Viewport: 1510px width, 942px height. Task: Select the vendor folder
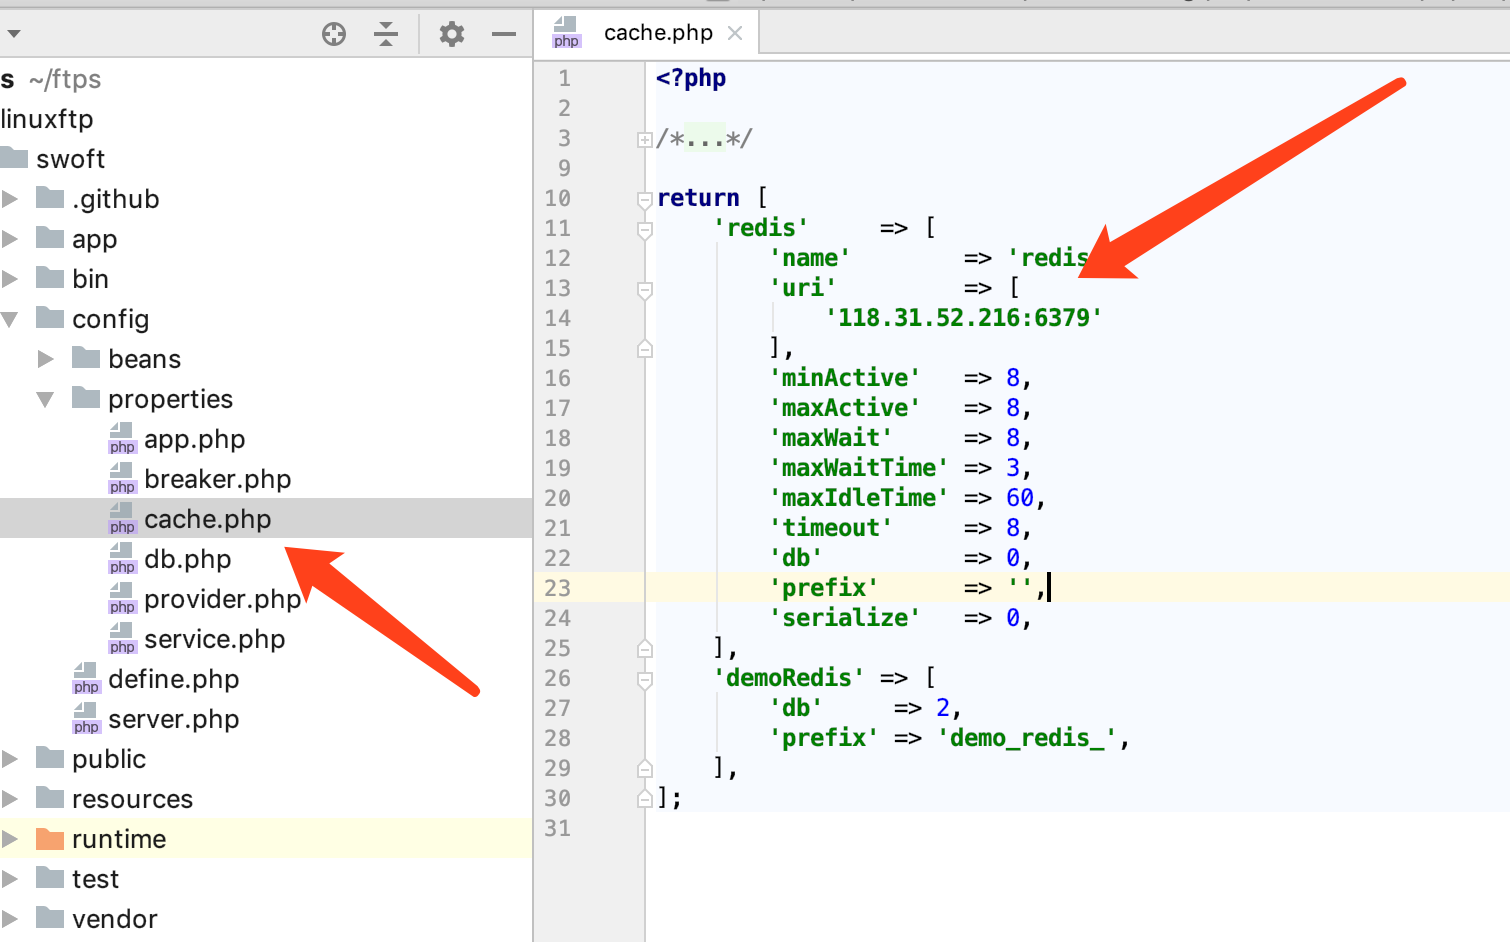pyautogui.click(x=114, y=919)
